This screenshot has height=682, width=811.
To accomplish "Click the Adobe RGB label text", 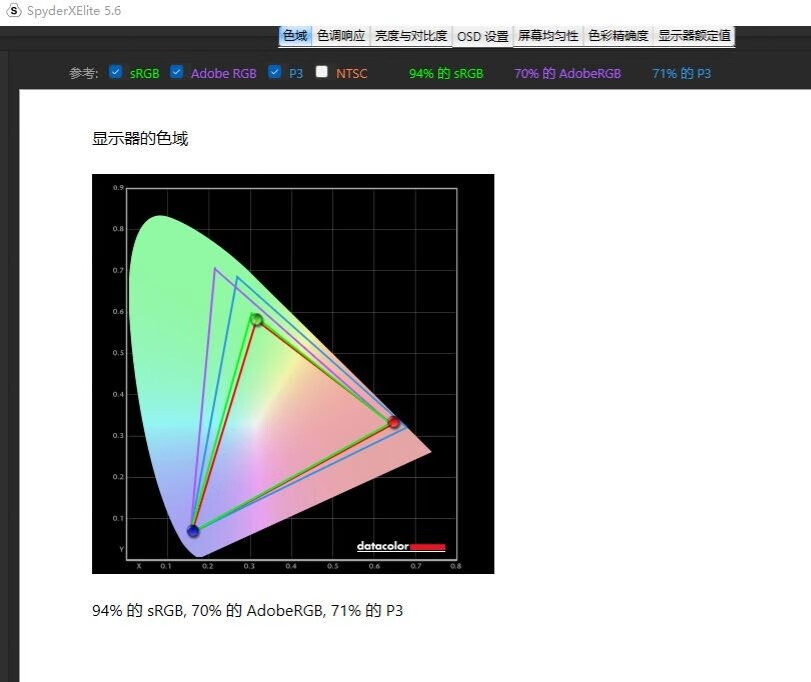I will [223, 73].
